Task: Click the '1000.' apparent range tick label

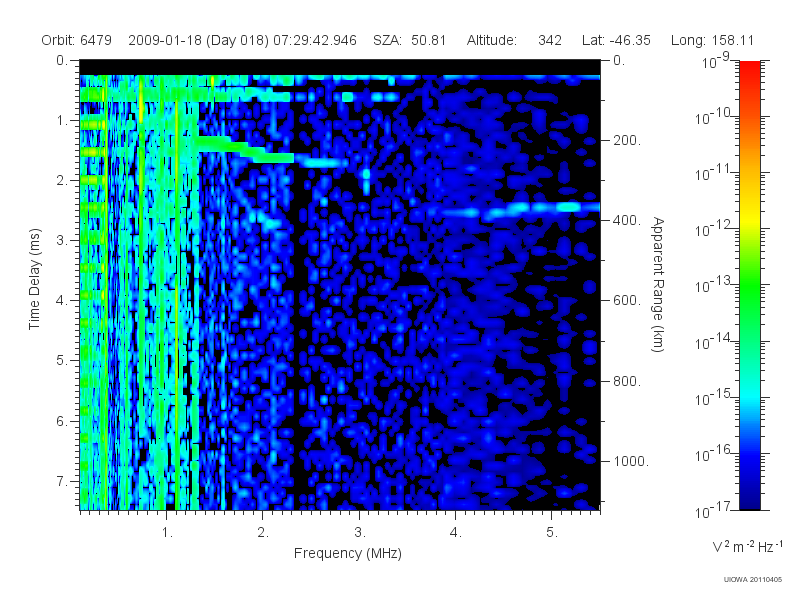Action: click(x=631, y=461)
